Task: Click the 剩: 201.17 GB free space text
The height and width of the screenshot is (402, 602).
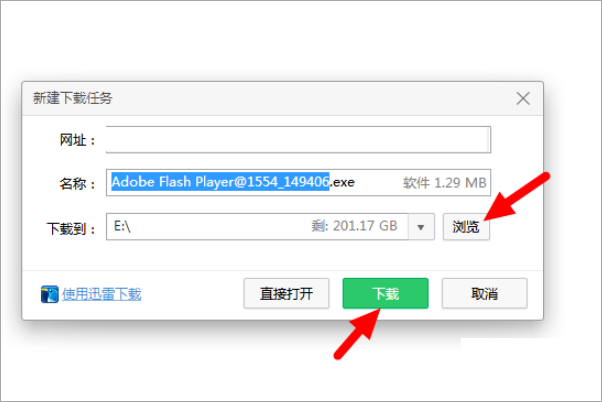Action: [354, 226]
